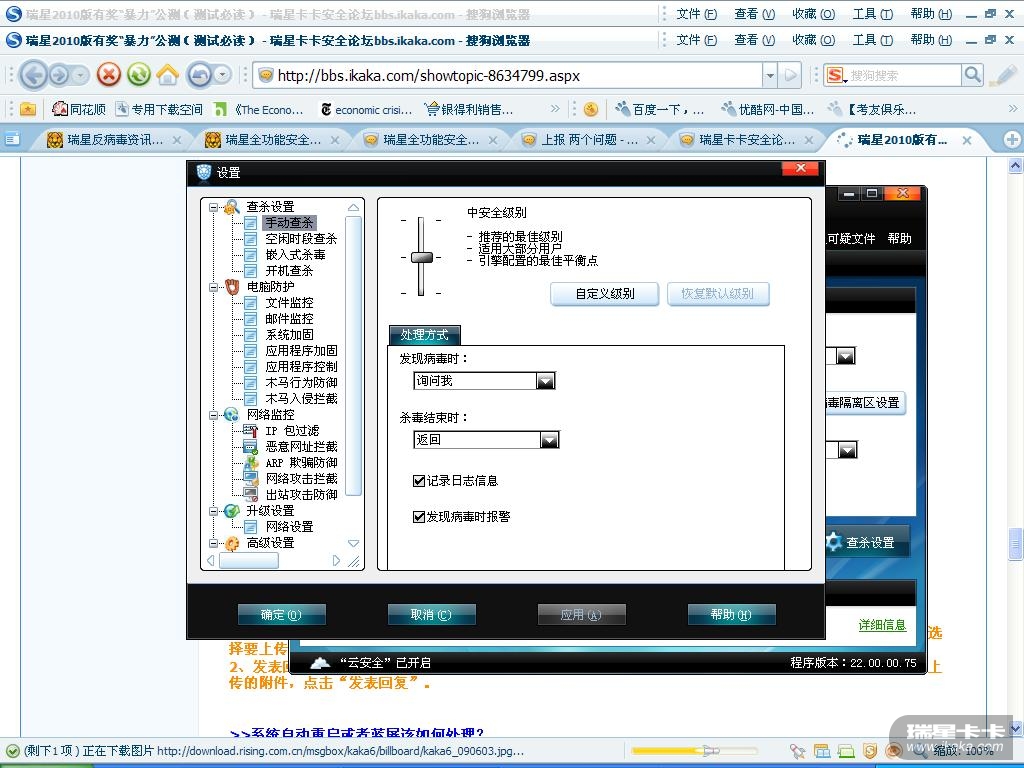Open the 查看 menu
The image size is (1024, 768).
point(754,40)
